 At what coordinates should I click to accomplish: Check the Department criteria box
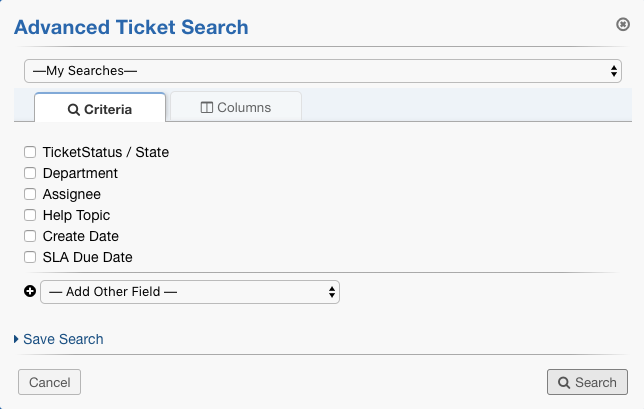point(30,173)
